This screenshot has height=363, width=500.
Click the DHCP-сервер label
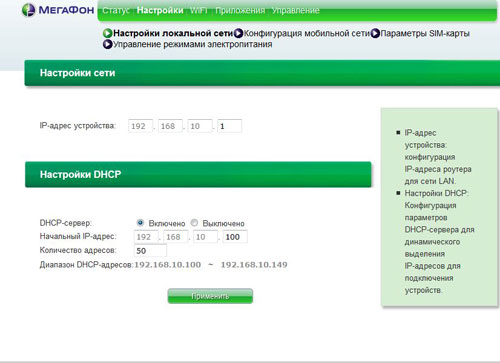(x=65, y=223)
